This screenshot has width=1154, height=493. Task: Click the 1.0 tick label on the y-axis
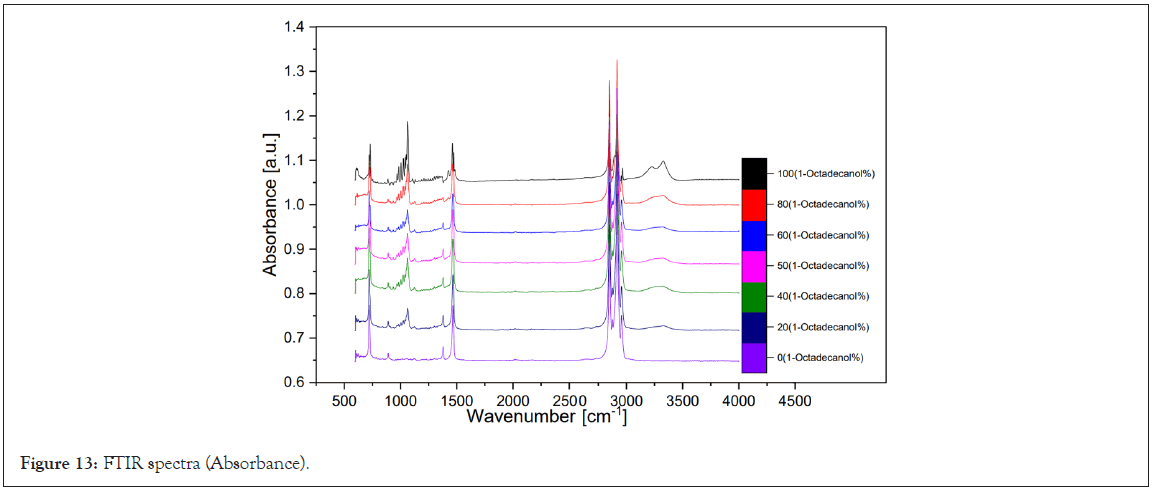click(x=293, y=205)
